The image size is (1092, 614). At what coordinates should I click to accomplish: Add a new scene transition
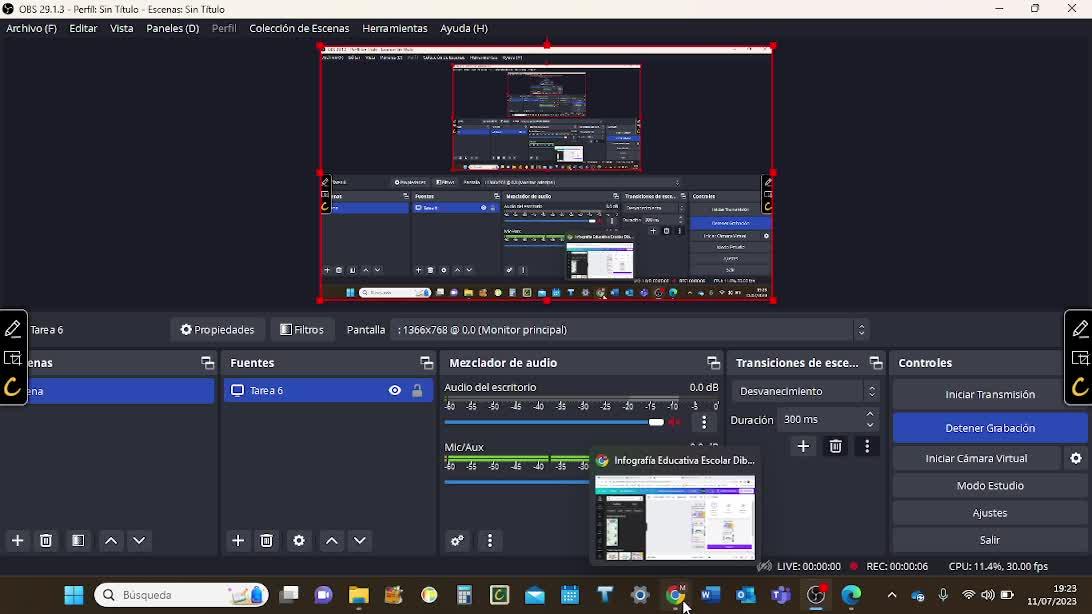(x=803, y=447)
